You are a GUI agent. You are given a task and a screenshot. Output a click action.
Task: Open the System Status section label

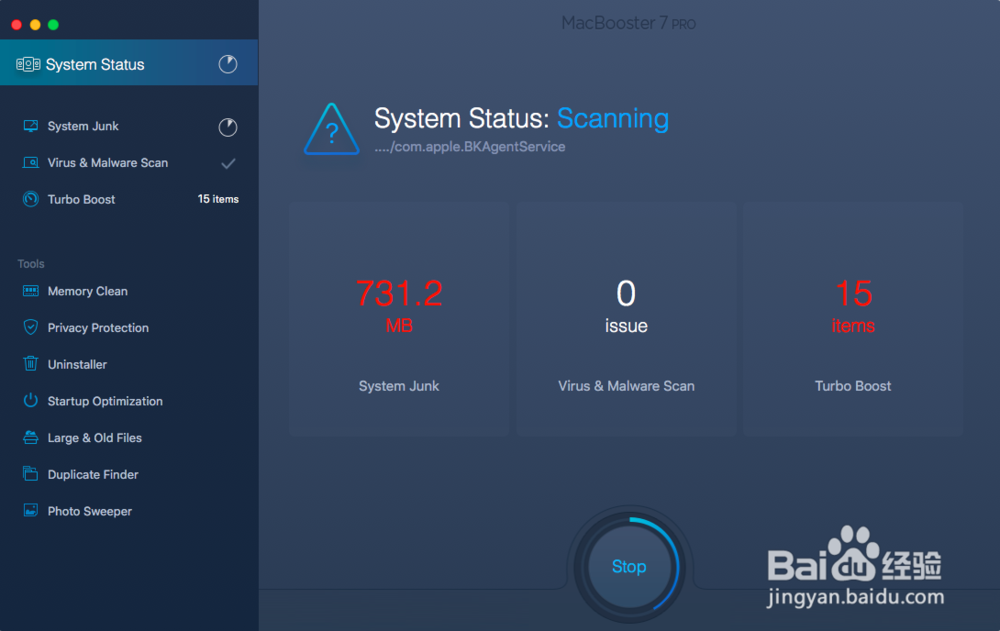tap(95, 64)
